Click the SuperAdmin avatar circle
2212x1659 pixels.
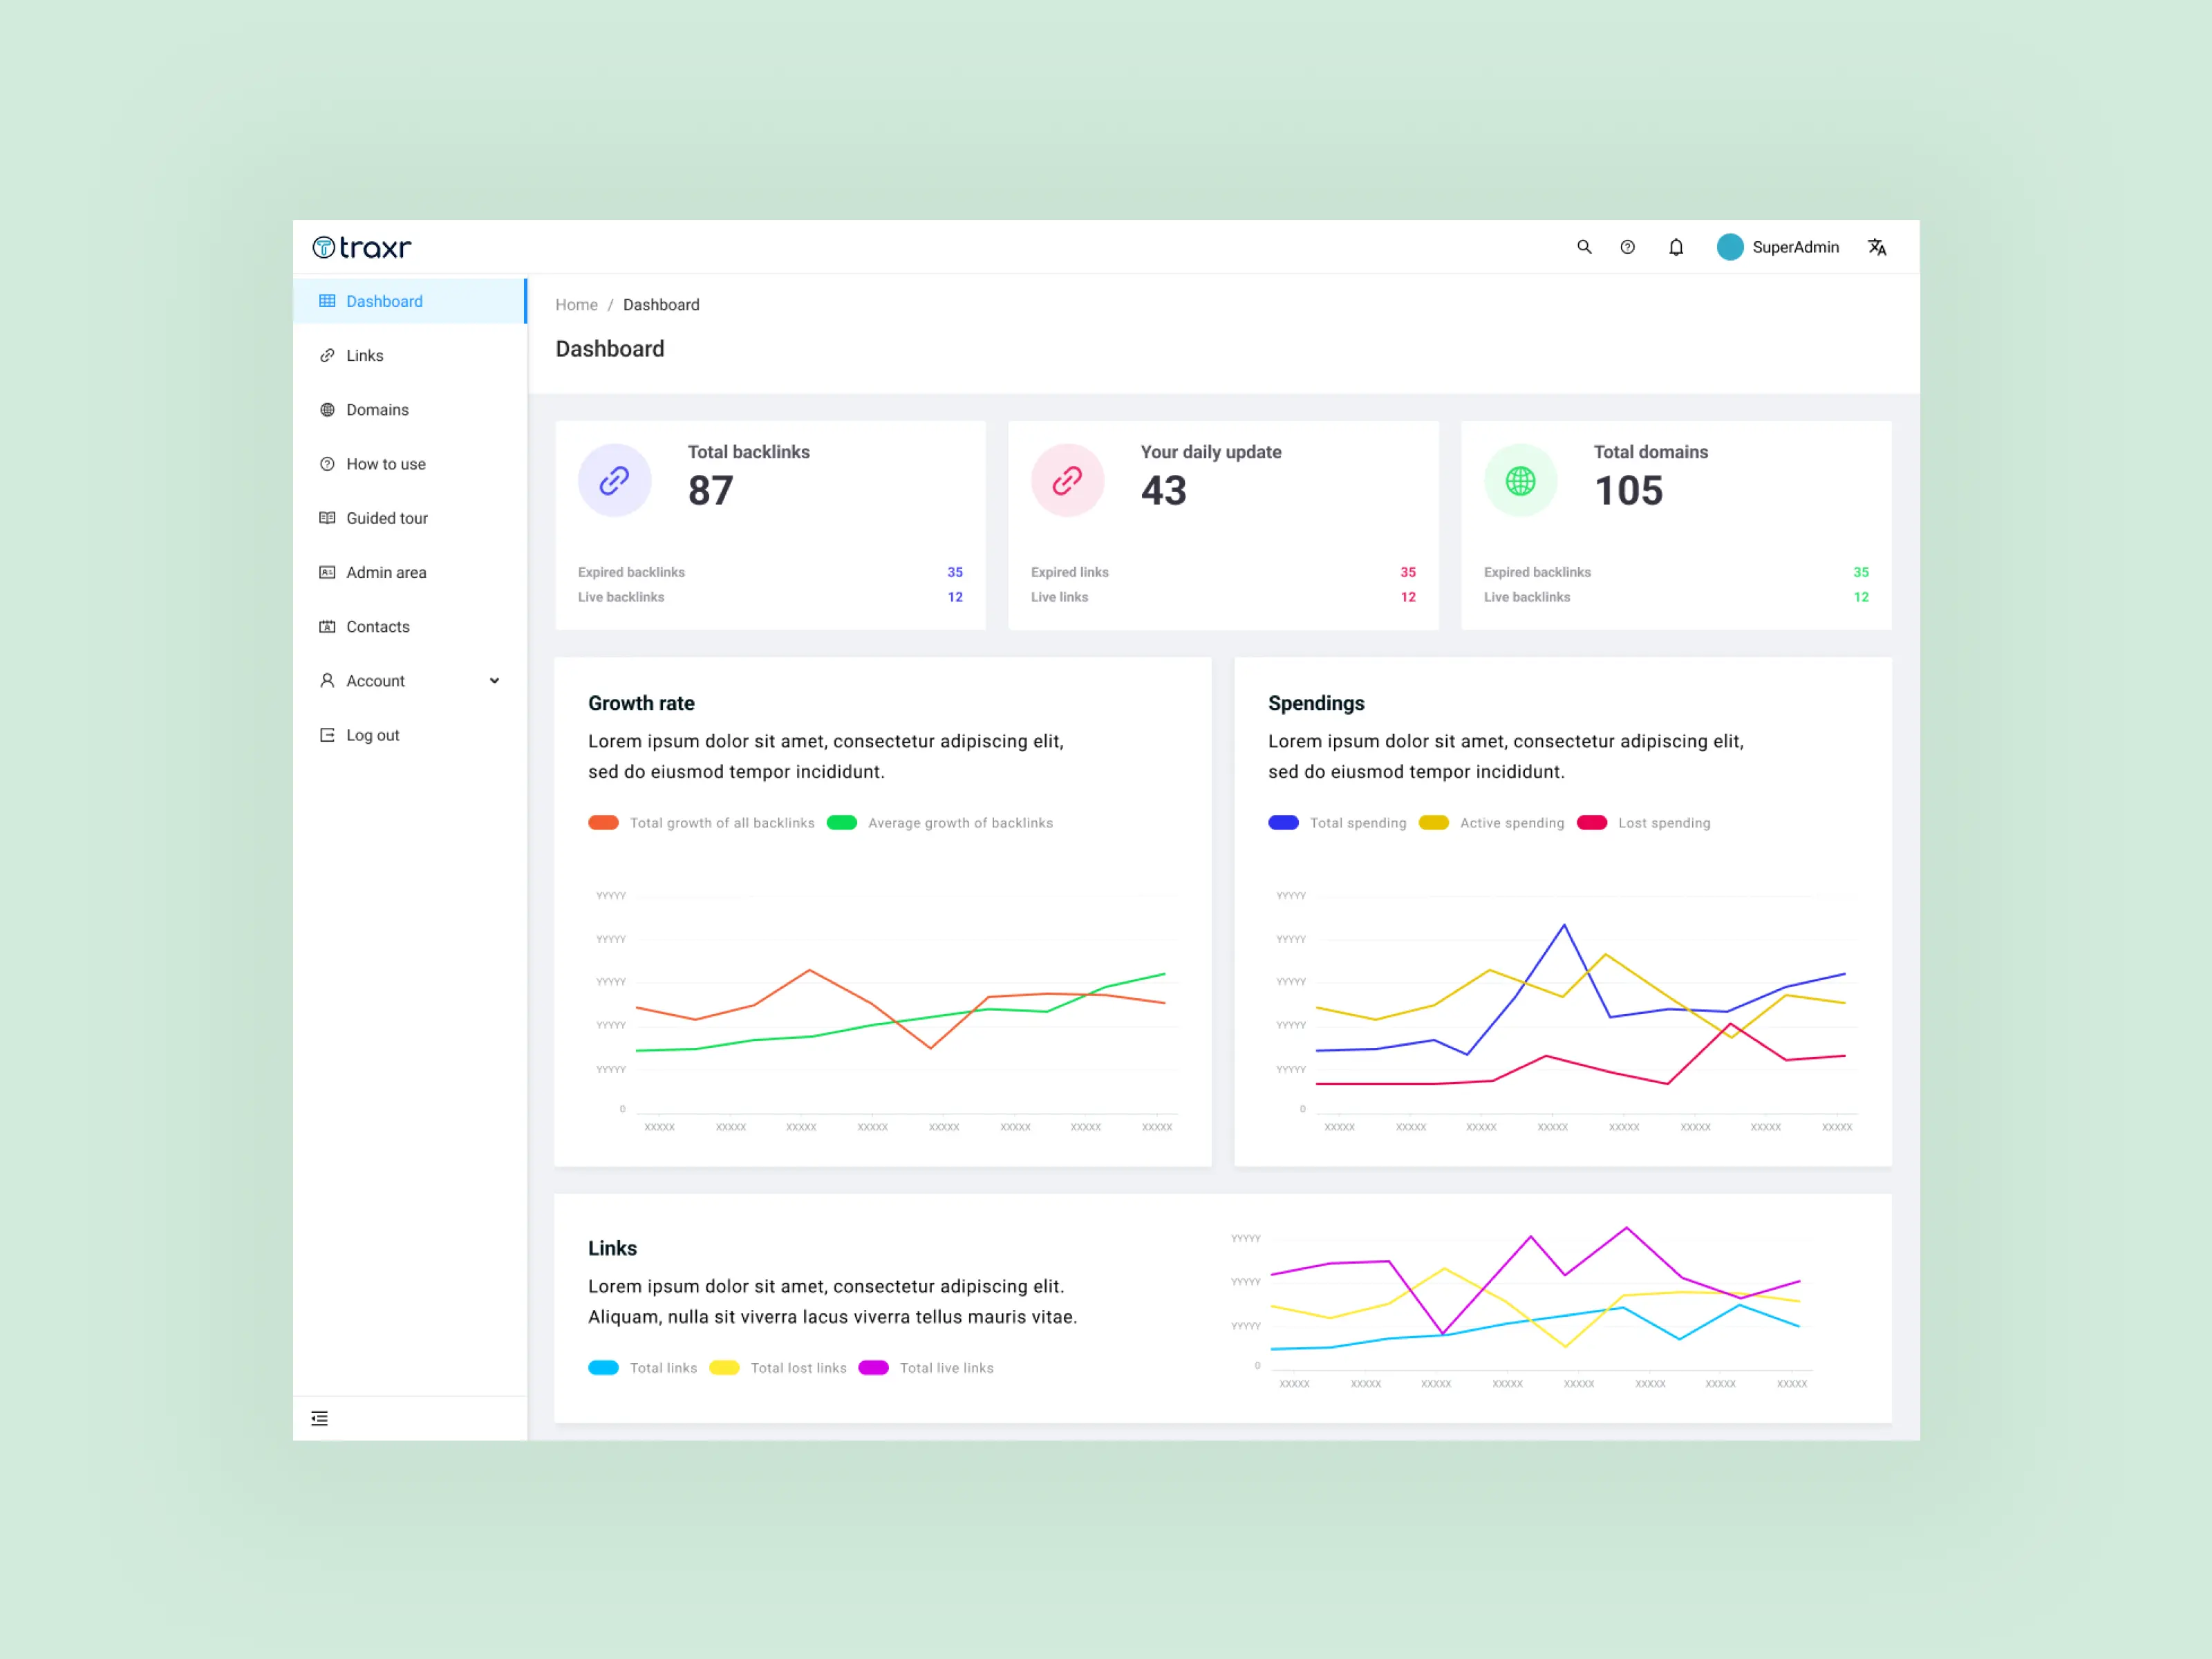1730,247
